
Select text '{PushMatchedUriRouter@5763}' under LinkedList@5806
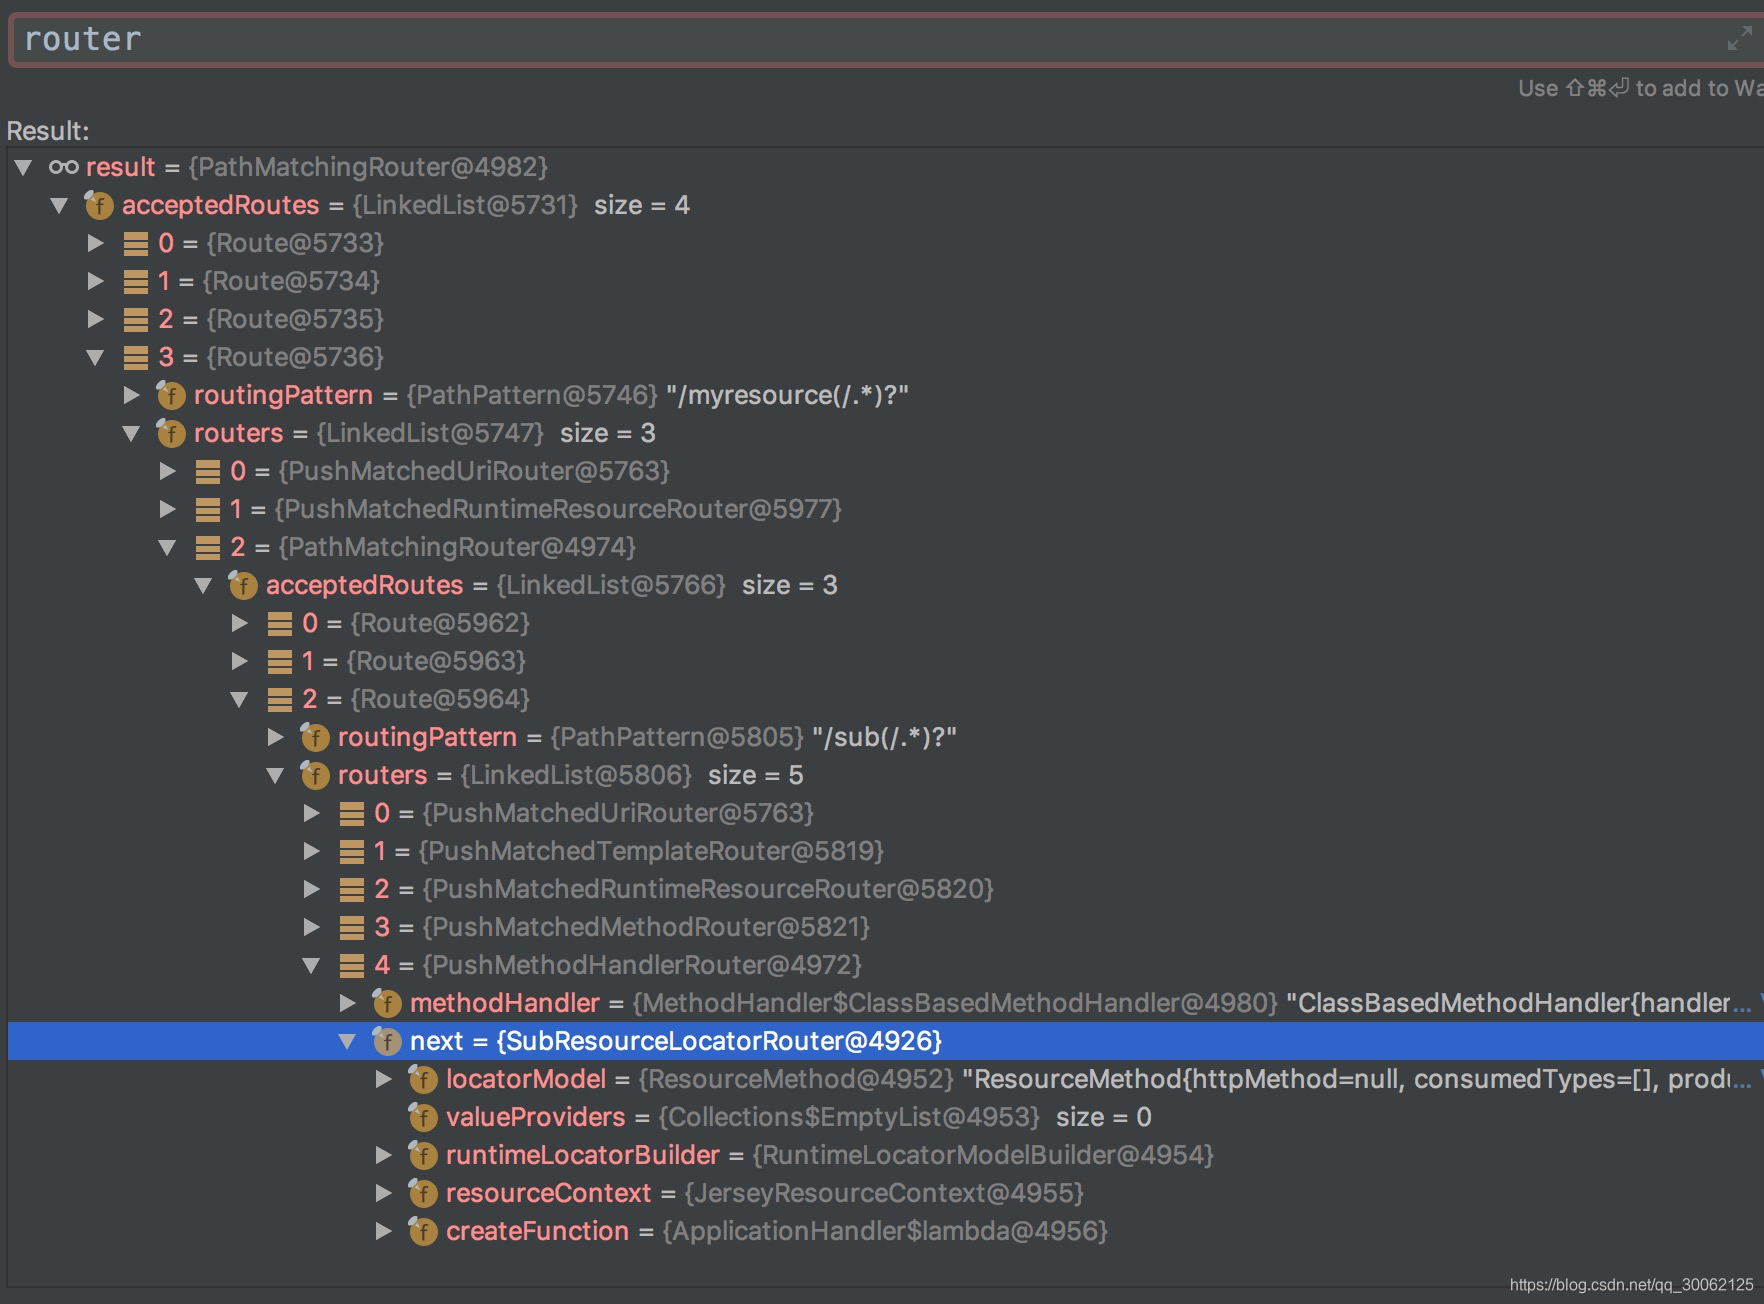pyautogui.click(x=618, y=813)
